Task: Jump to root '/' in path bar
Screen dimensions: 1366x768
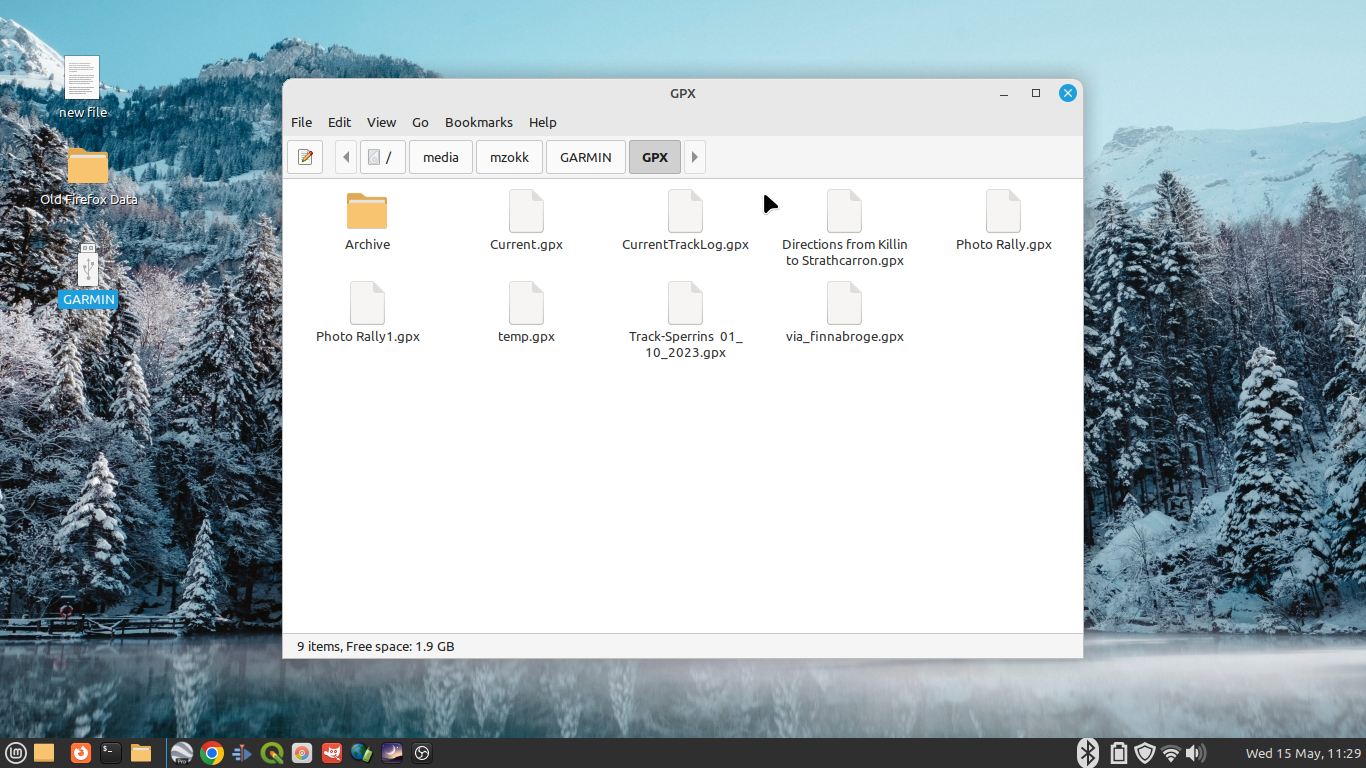Action: 381,157
